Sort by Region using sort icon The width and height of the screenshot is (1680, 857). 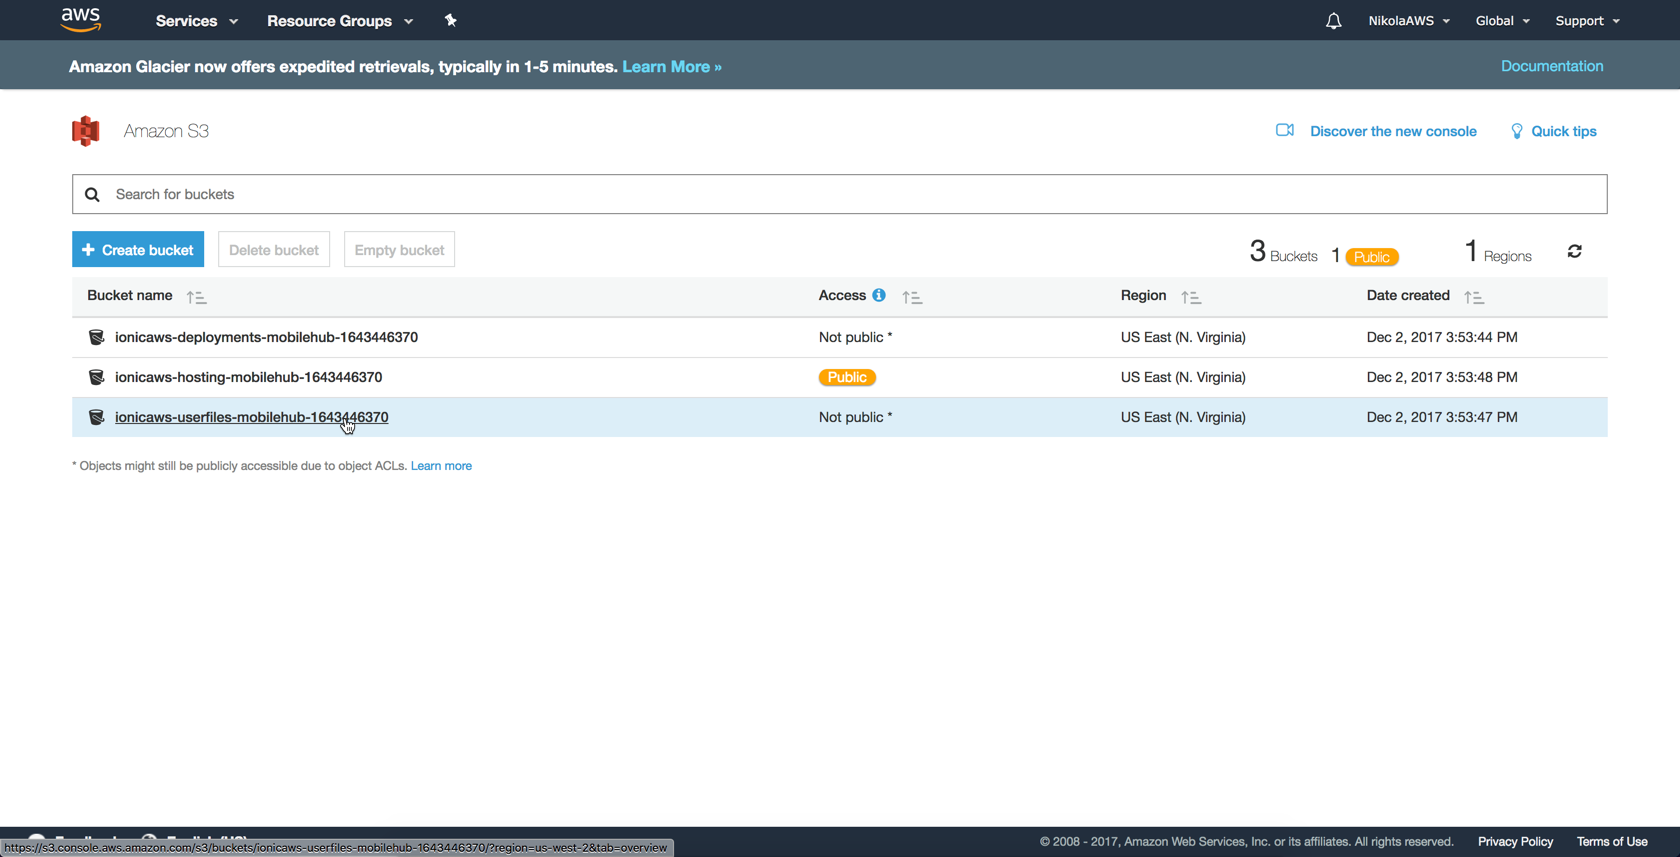tap(1191, 297)
